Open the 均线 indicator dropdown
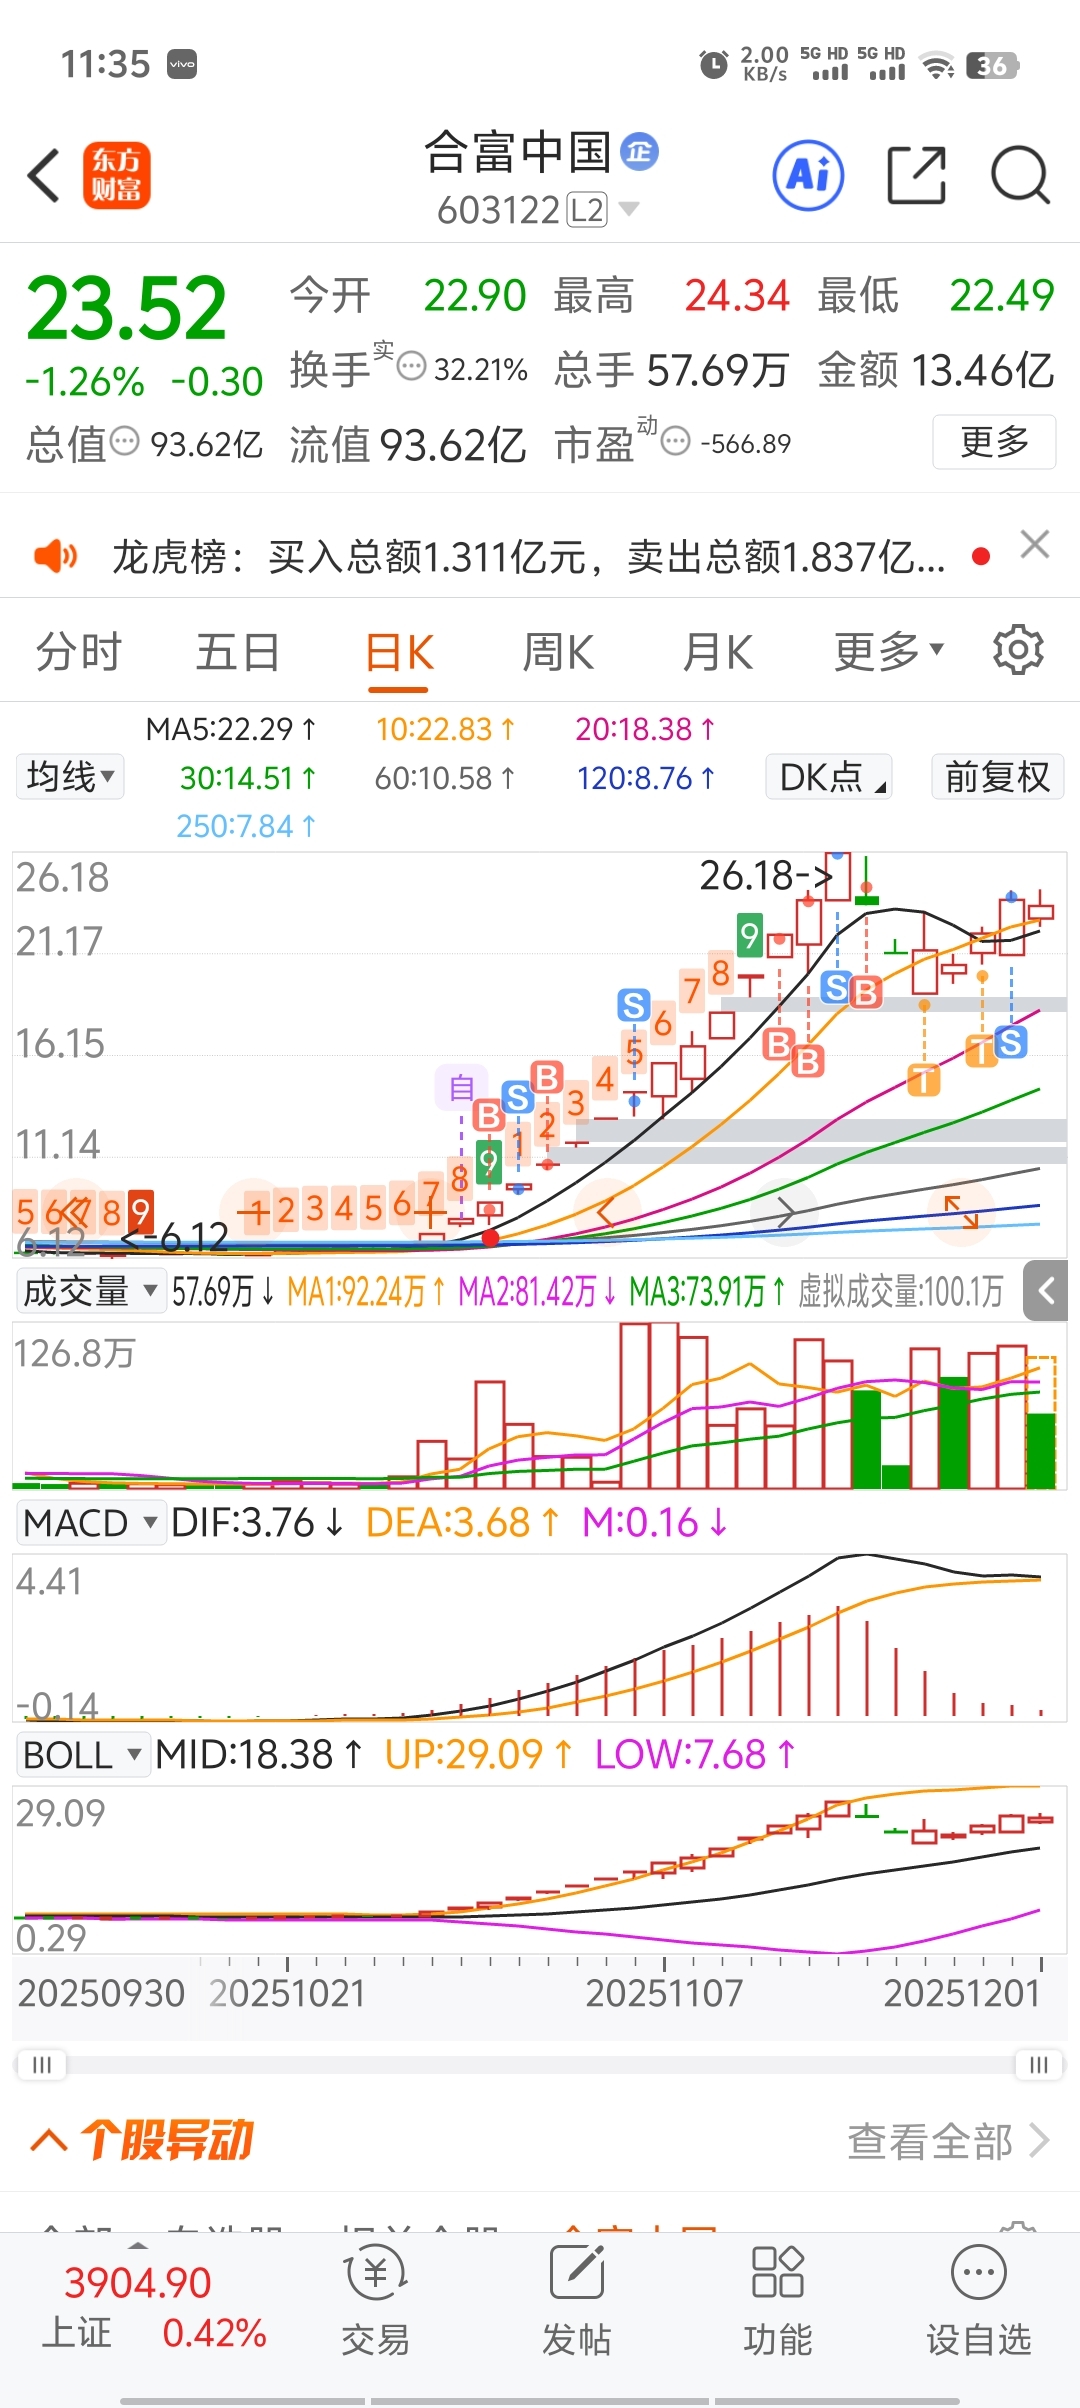1080x2408 pixels. click(x=70, y=777)
